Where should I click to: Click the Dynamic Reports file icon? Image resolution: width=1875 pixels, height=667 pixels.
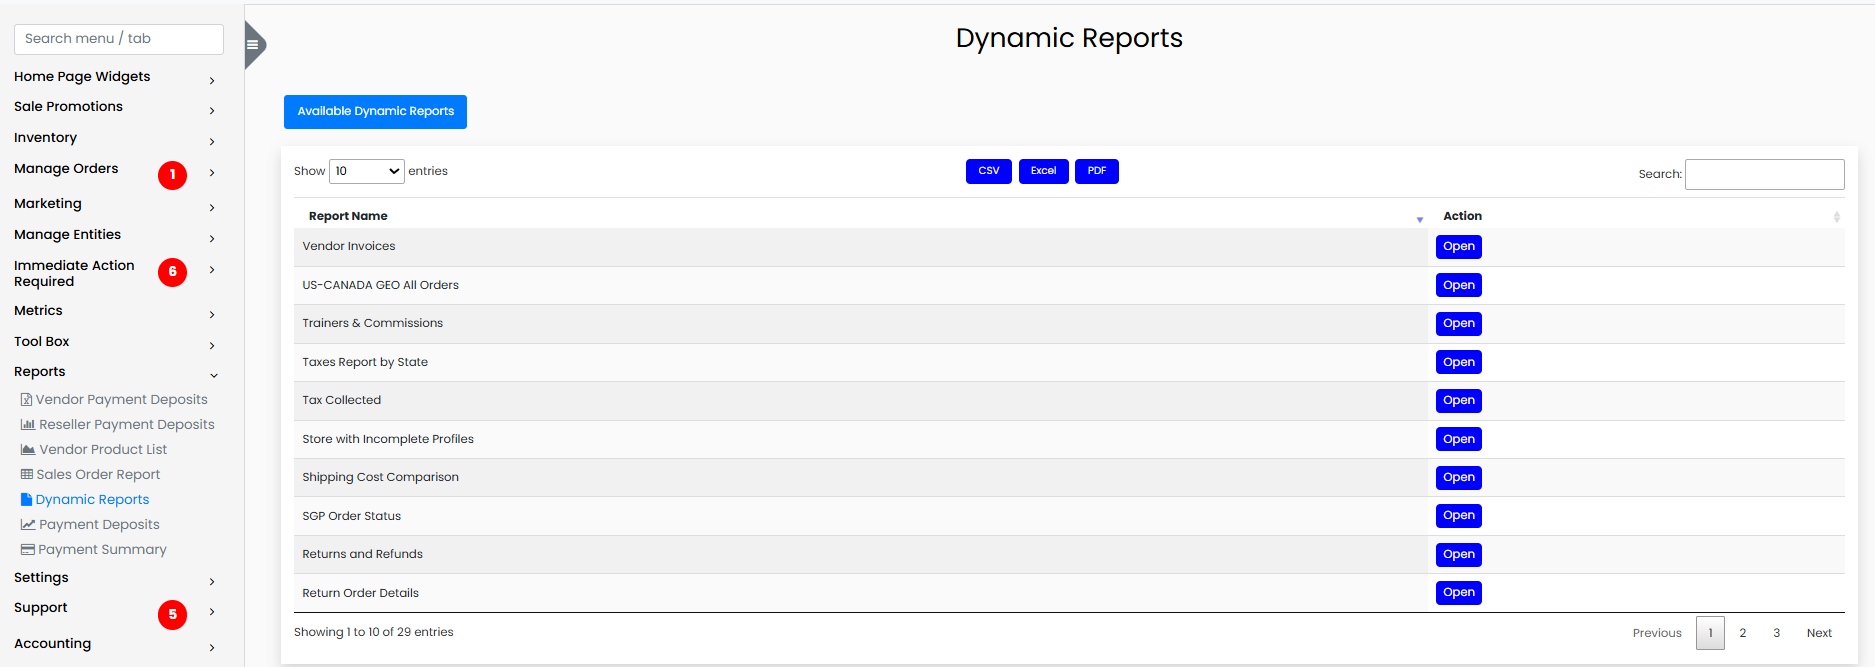(x=27, y=500)
